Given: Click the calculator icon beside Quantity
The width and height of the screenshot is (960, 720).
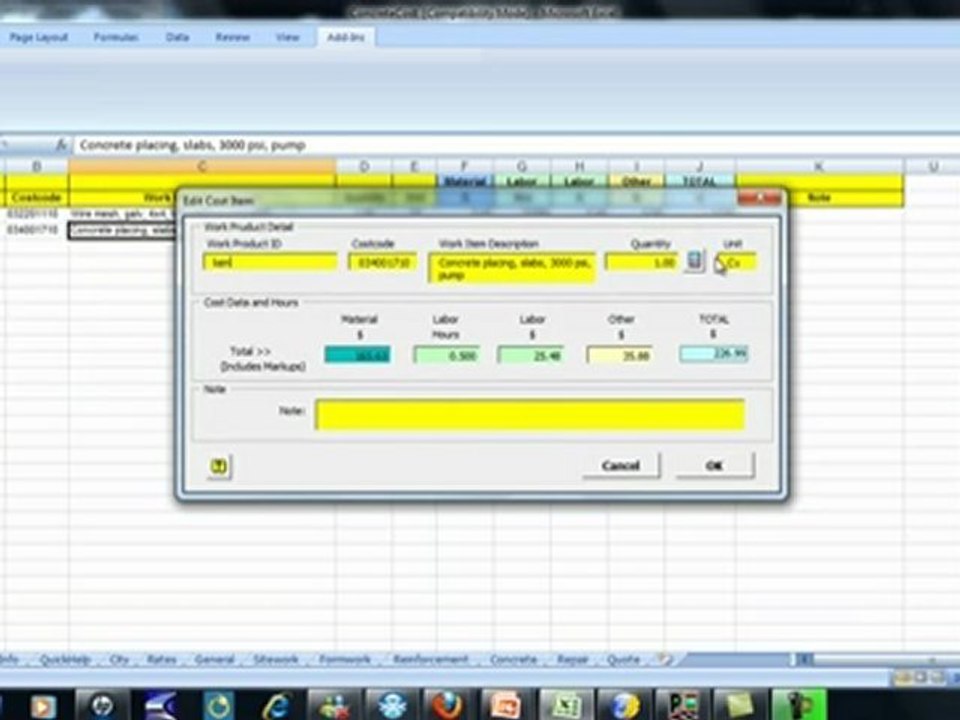Looking at the screenshot, I should tap(694, 261).
